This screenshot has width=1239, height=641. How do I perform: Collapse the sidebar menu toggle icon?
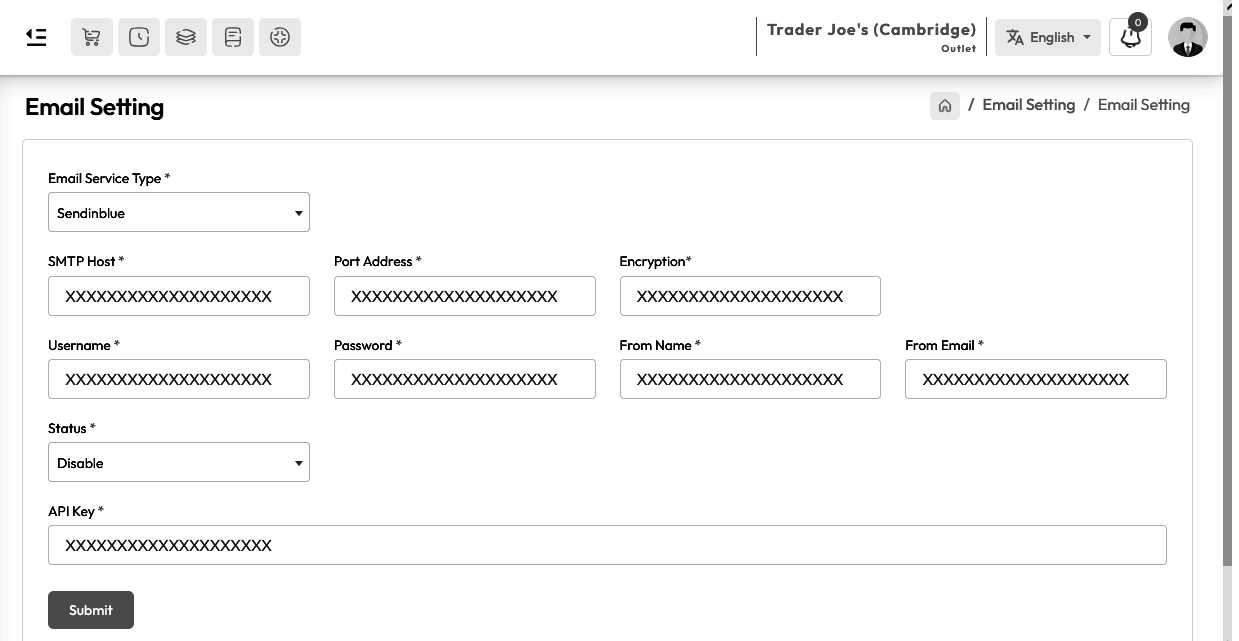click(x=36, y=38)
